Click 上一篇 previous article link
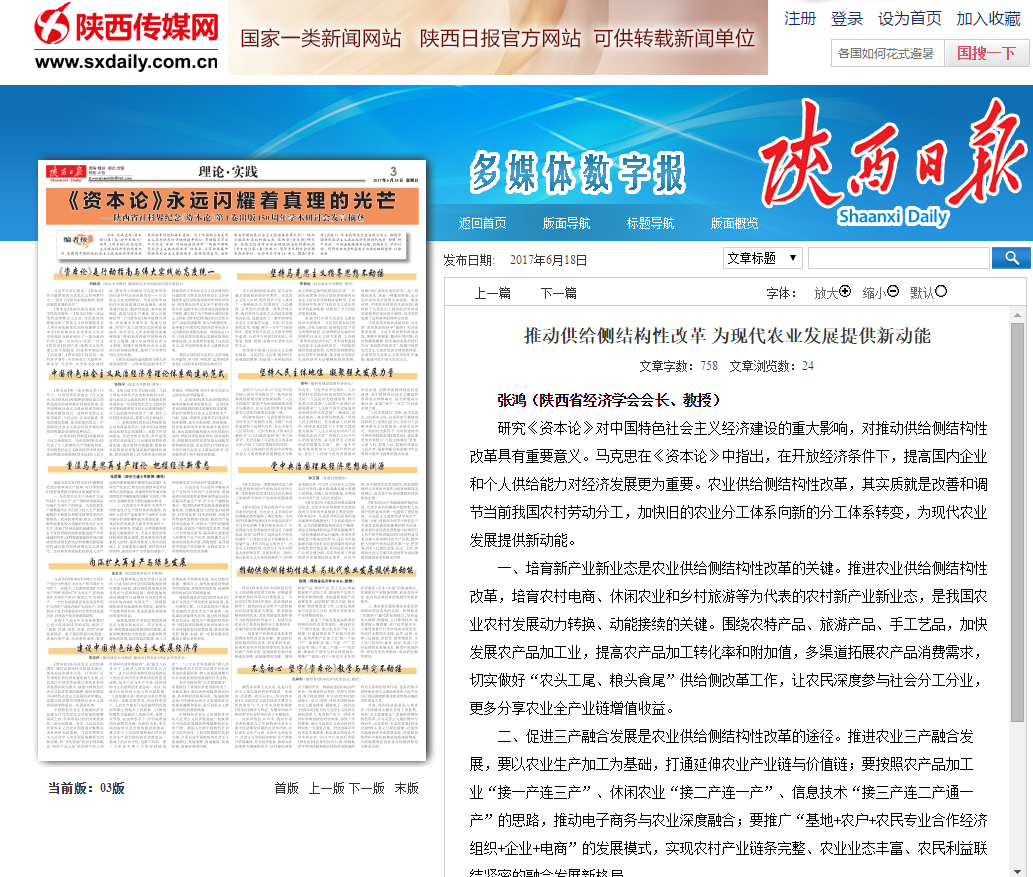The width and height of the screenshot is (1033, 877). (492, 293)
